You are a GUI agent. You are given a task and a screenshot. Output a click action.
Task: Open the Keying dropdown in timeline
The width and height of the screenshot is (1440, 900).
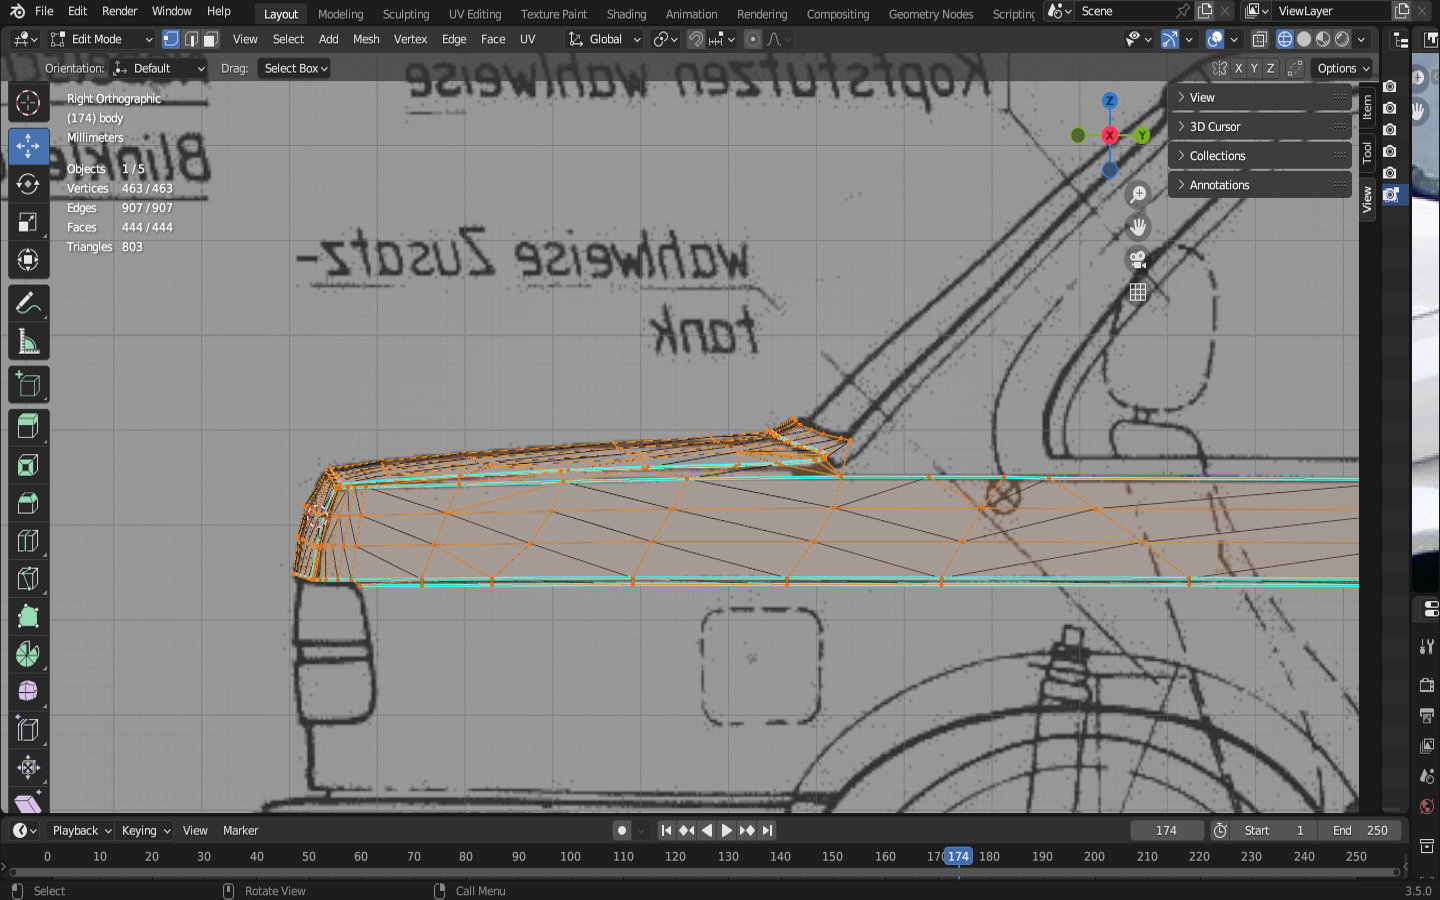(x=145, y=830)
